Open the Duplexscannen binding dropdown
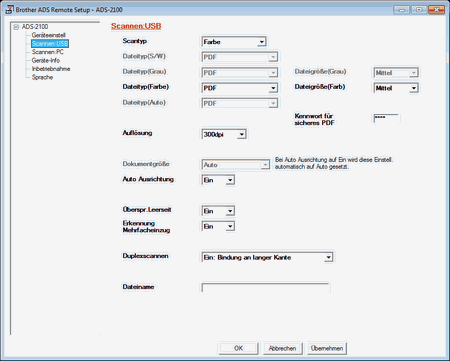This screenshot has width=450, height=361. click(267, 257)
